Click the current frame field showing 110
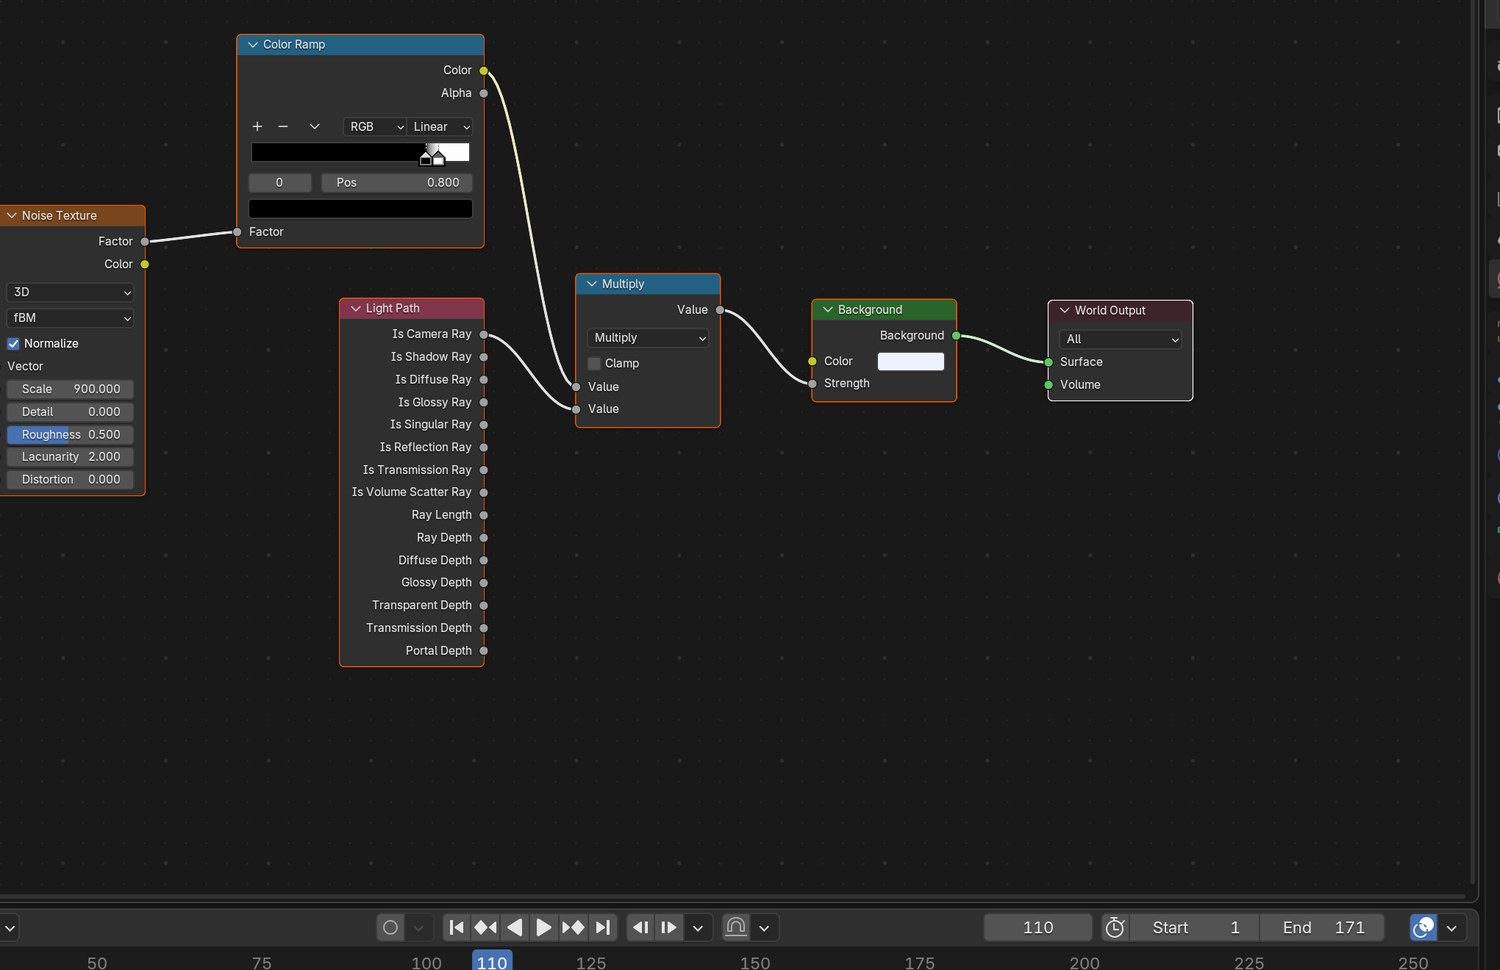This screenshot has width=1500, height=970. tap(1038, 927)
